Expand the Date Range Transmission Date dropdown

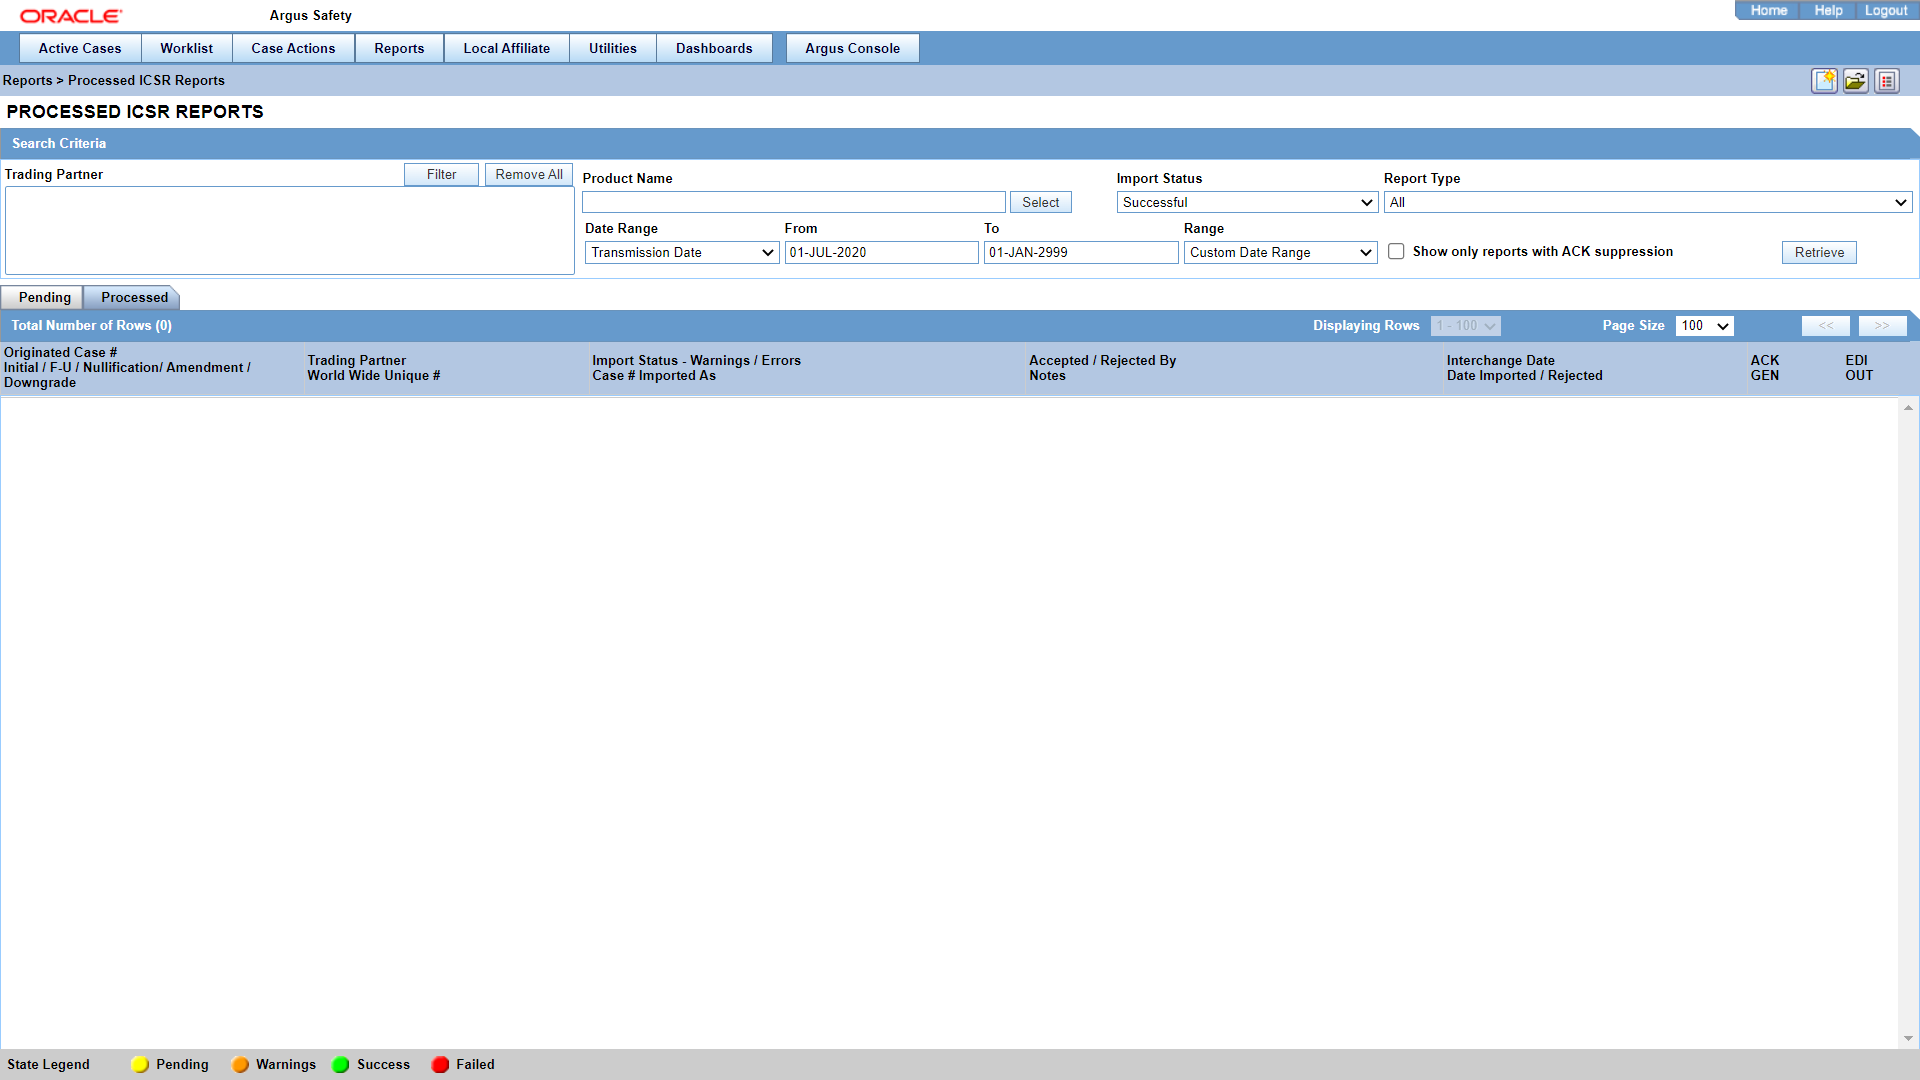(x=682, y=252)
